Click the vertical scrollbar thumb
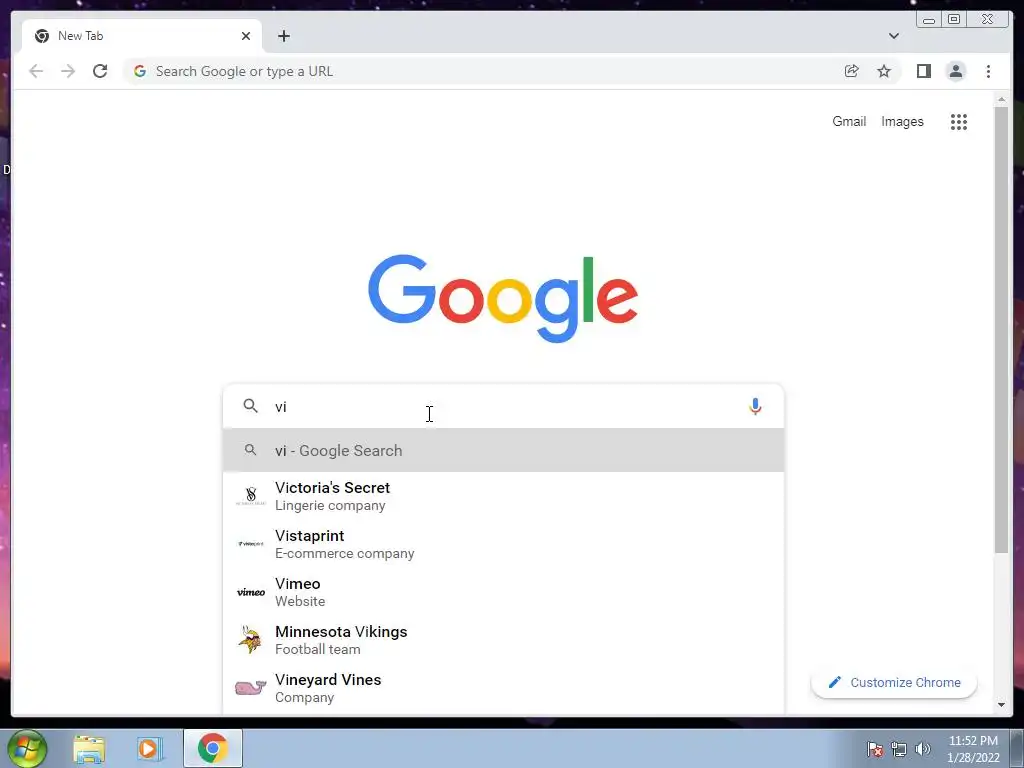Screen dimensions: 1024x768 [x=1001, y=330]
